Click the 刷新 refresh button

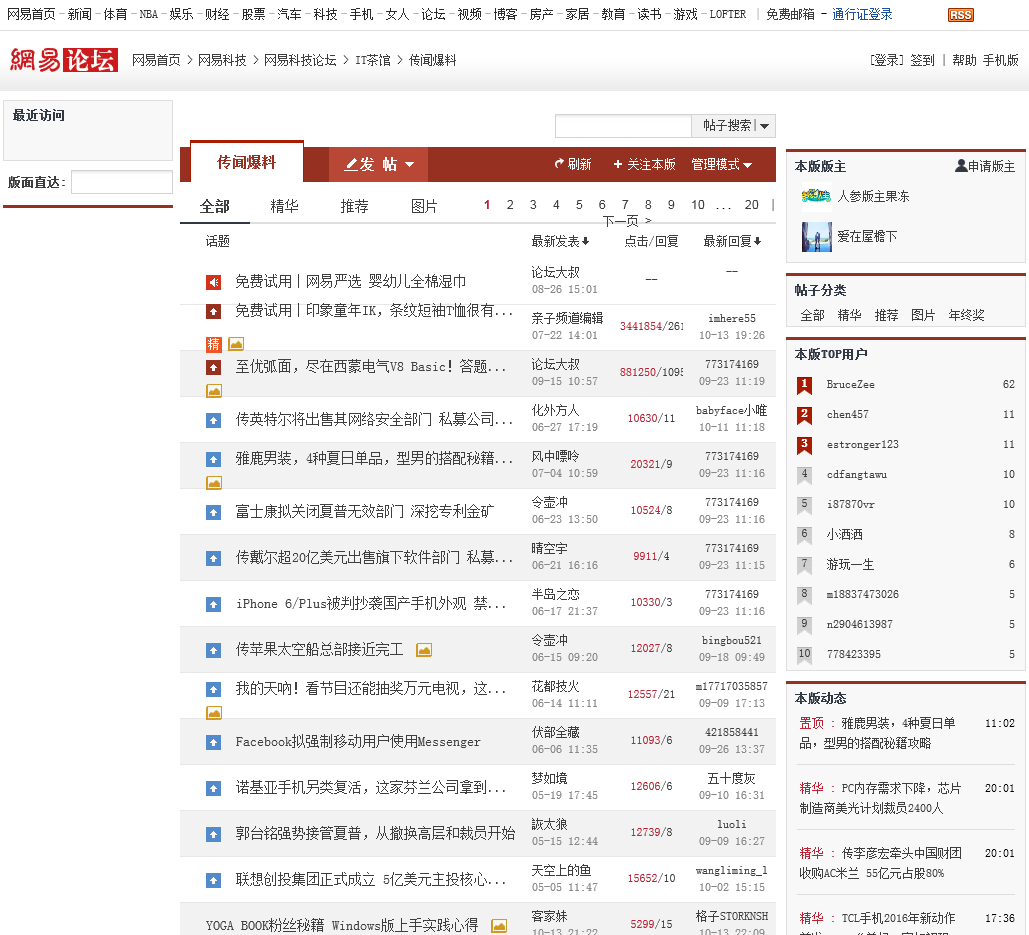[x=573, y=164]
